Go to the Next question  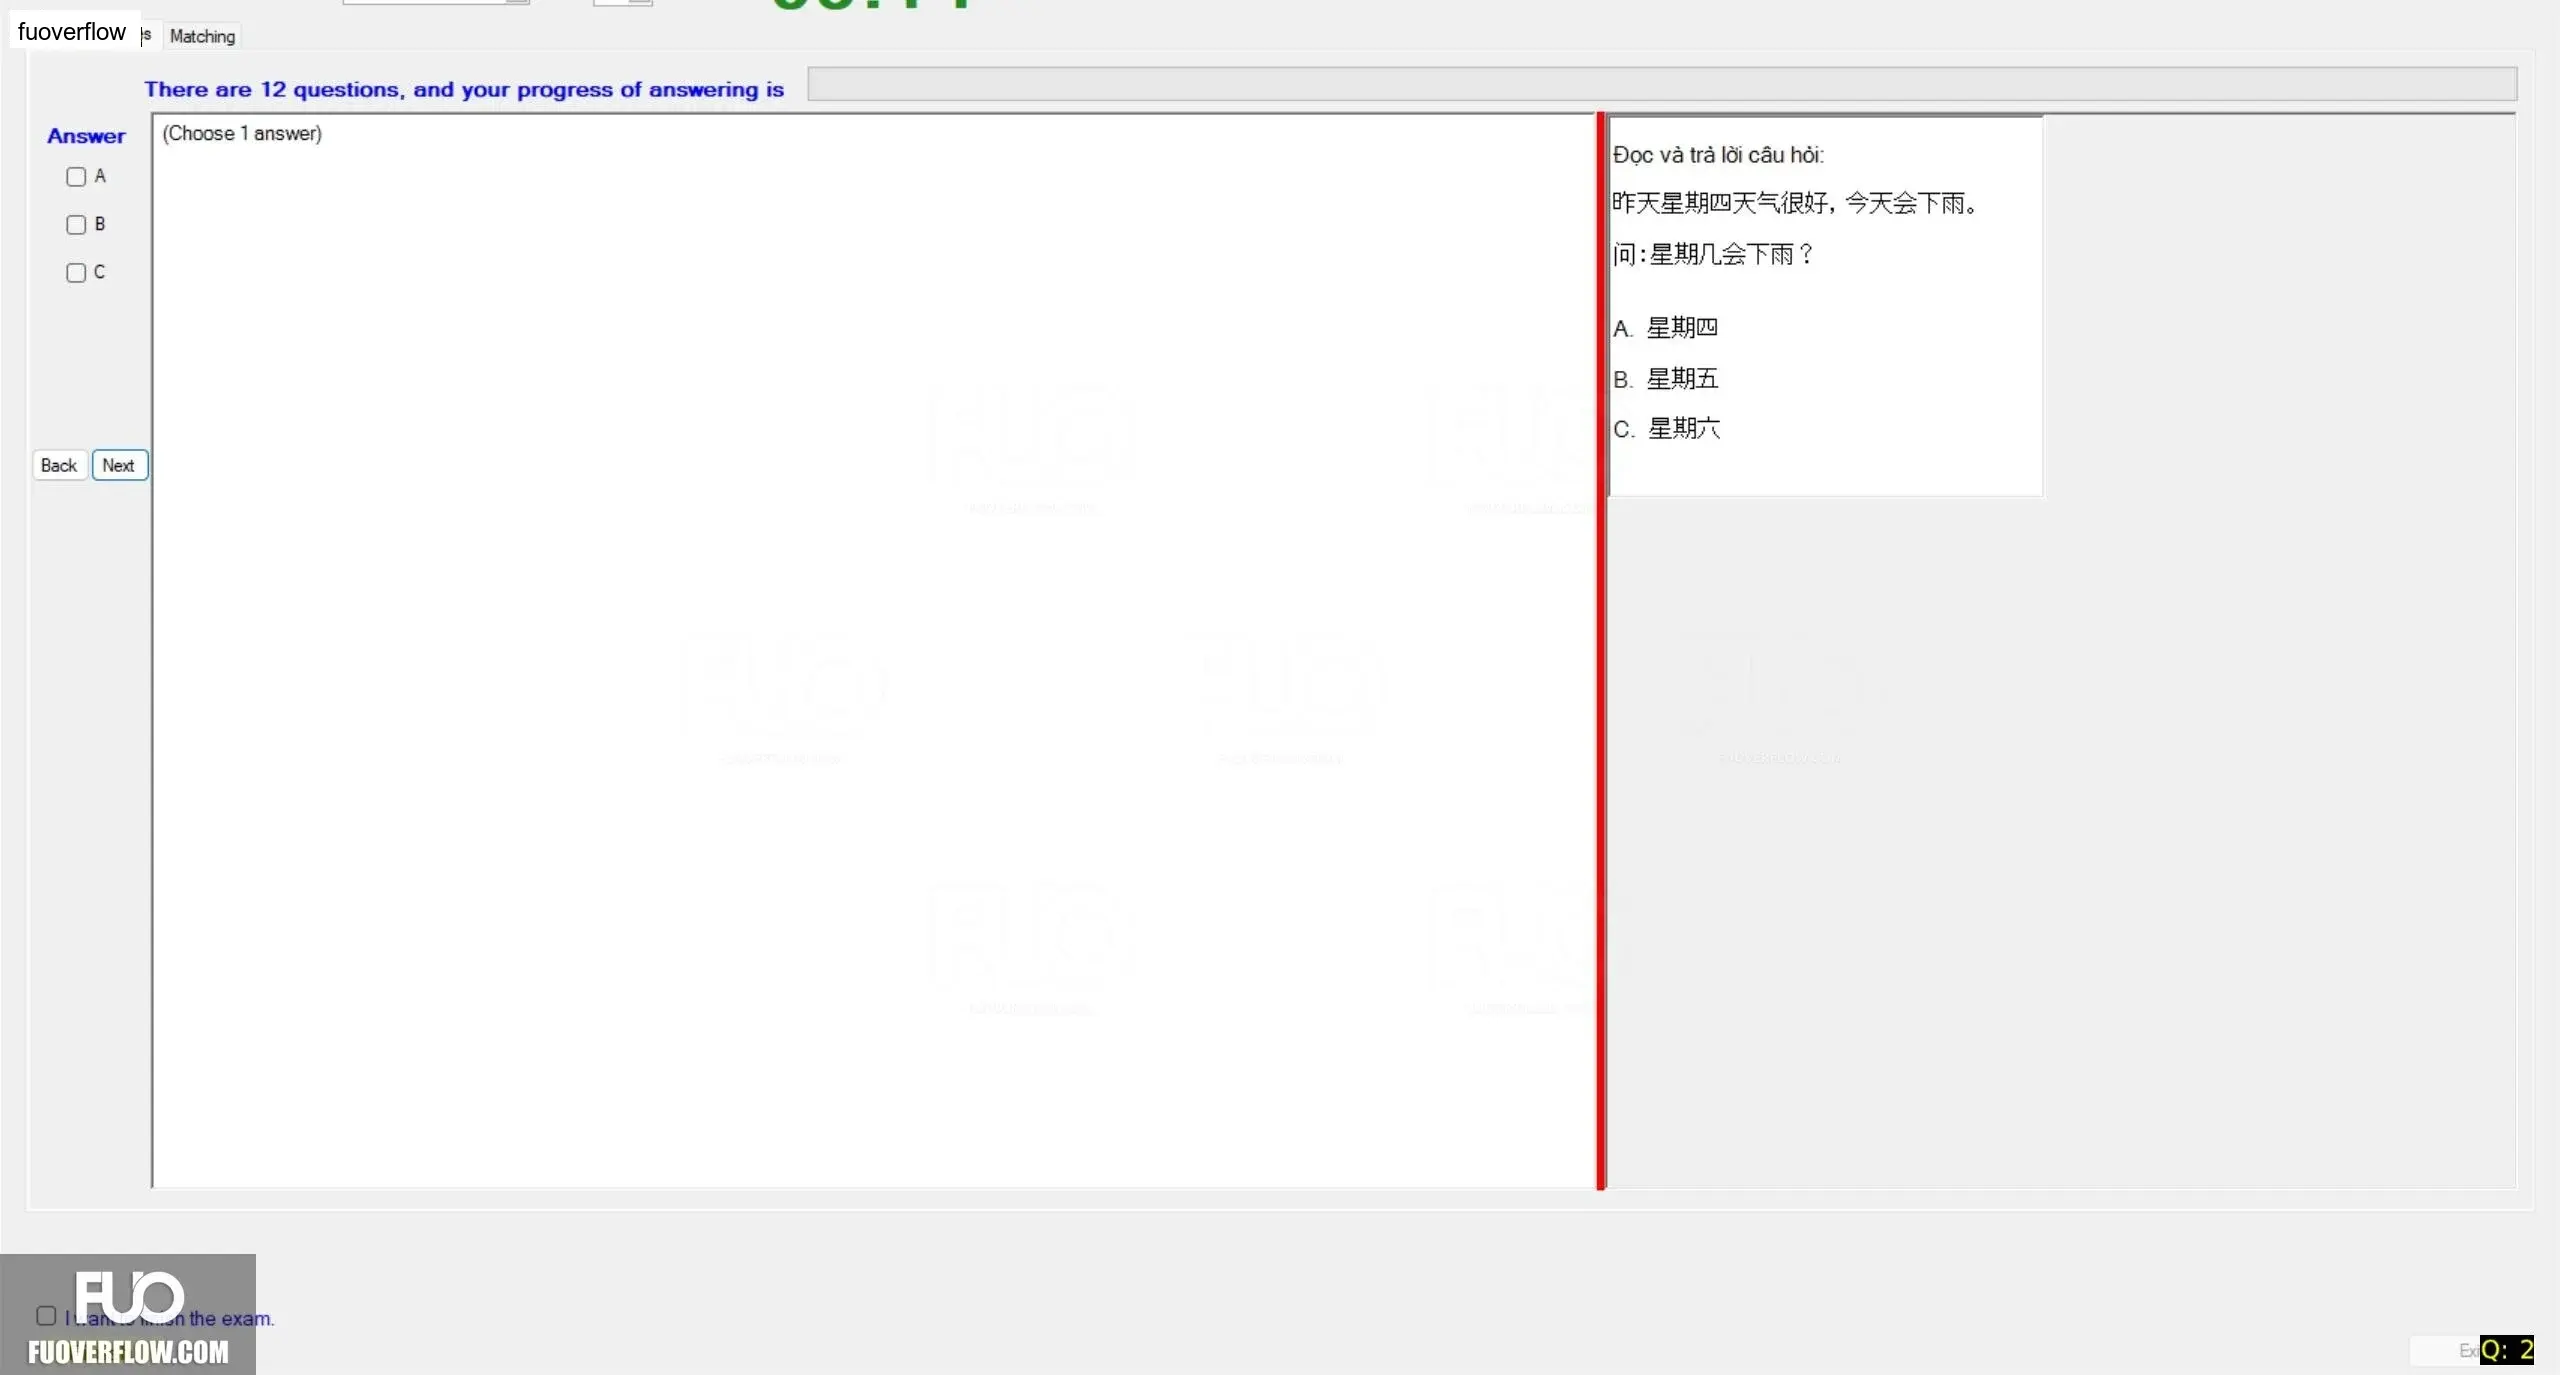119,465
